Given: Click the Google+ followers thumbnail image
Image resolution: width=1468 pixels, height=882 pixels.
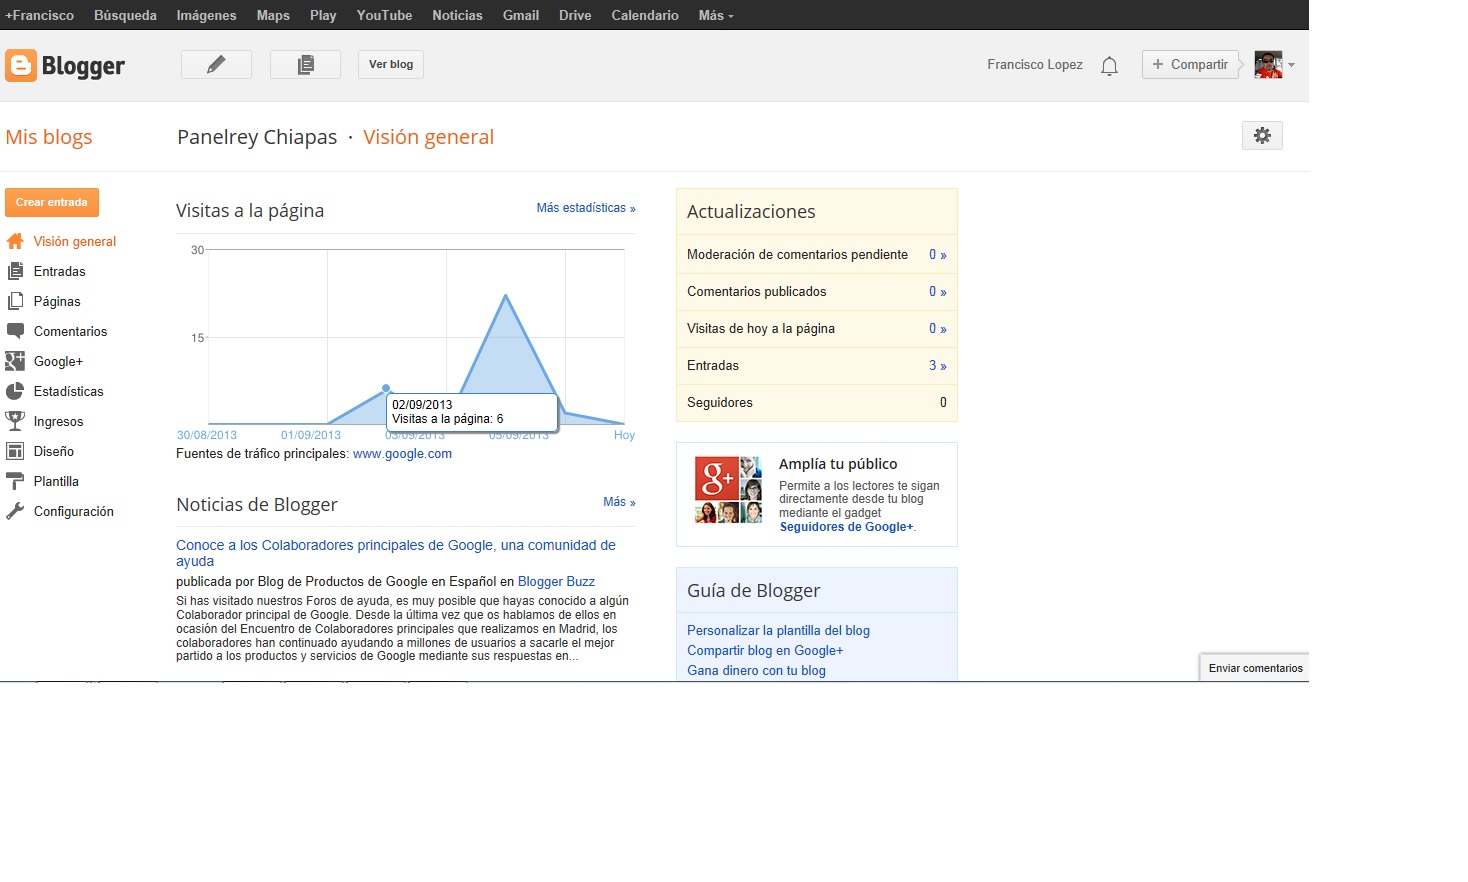Looking at the screenshot, I should click(728, 490).
